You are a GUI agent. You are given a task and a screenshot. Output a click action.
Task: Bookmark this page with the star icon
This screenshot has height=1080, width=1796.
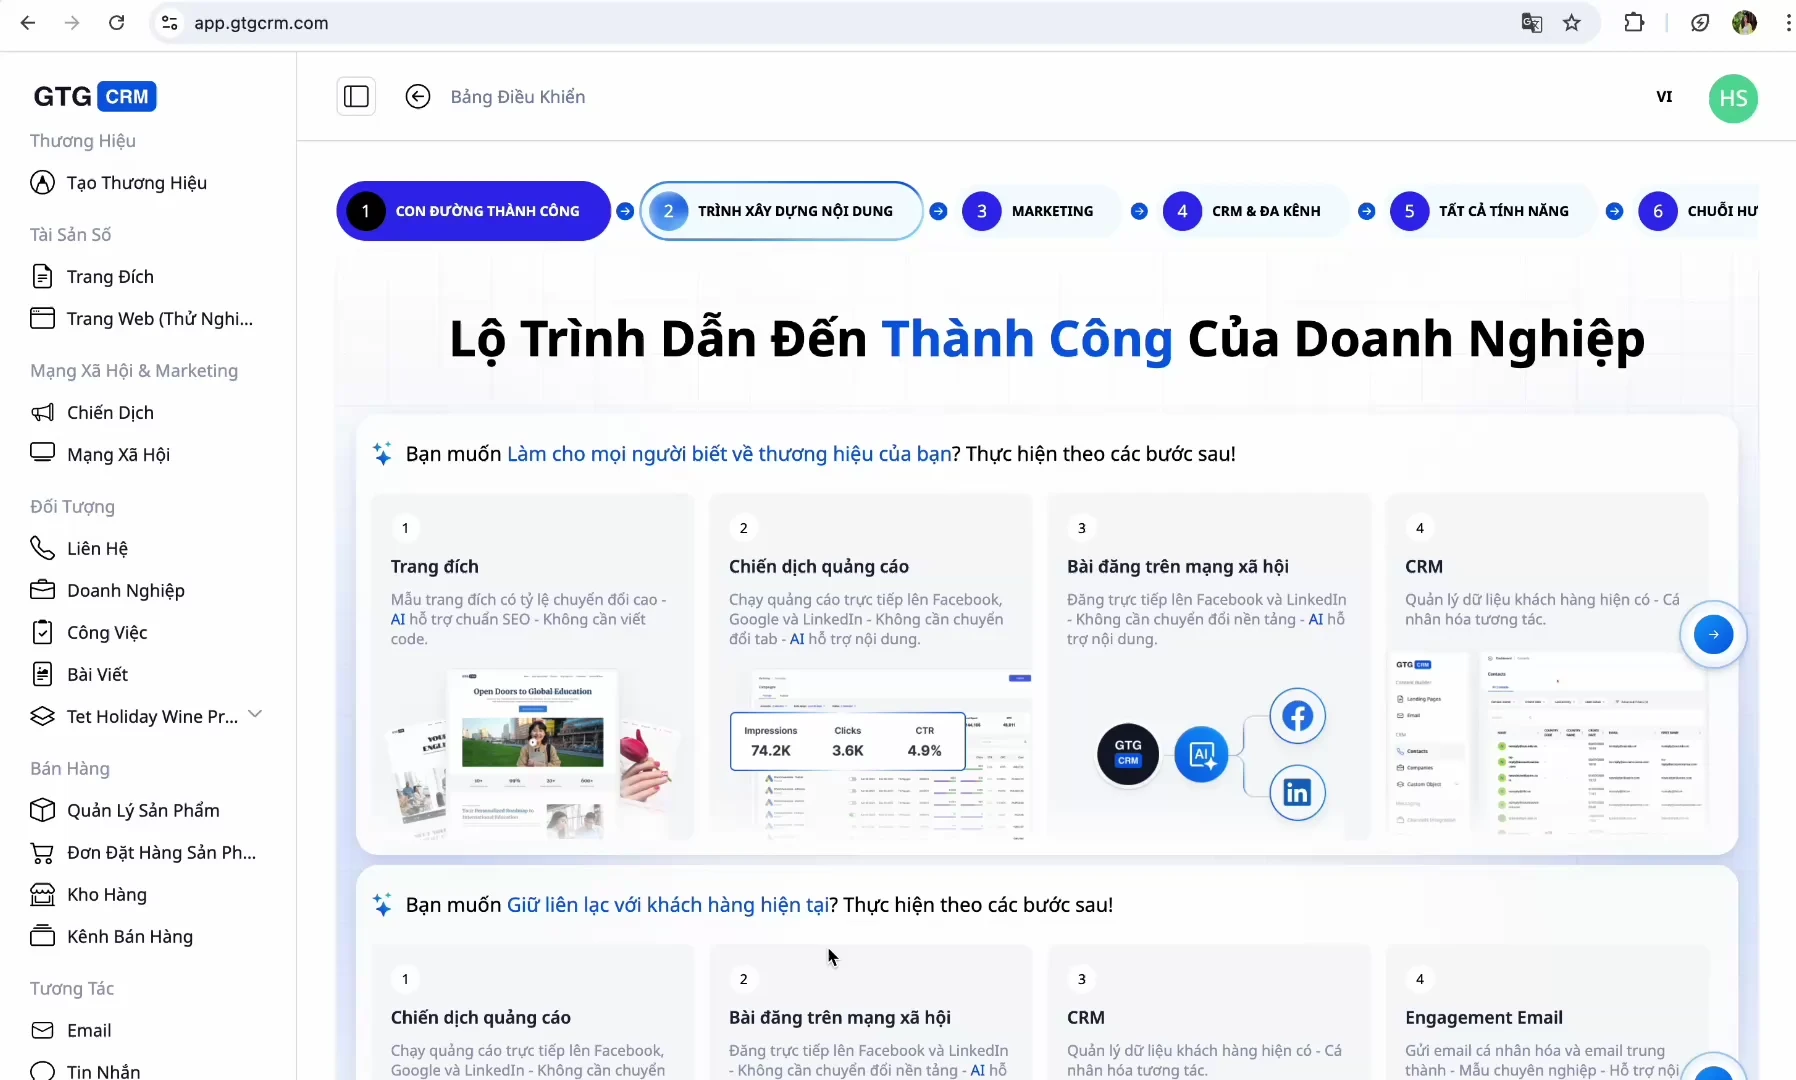point(1572,23)
